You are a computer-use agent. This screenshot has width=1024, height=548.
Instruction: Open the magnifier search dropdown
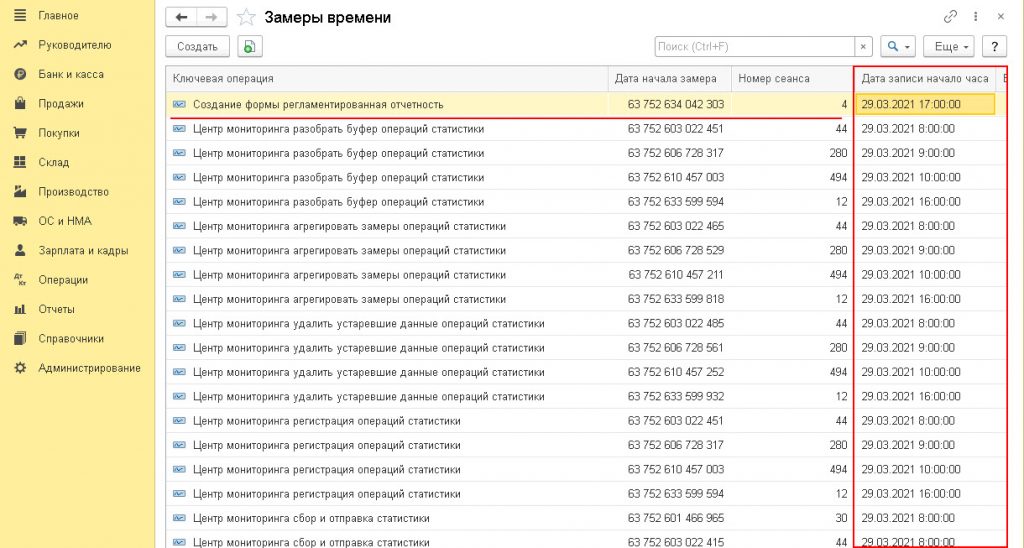(x=898, y=47)
